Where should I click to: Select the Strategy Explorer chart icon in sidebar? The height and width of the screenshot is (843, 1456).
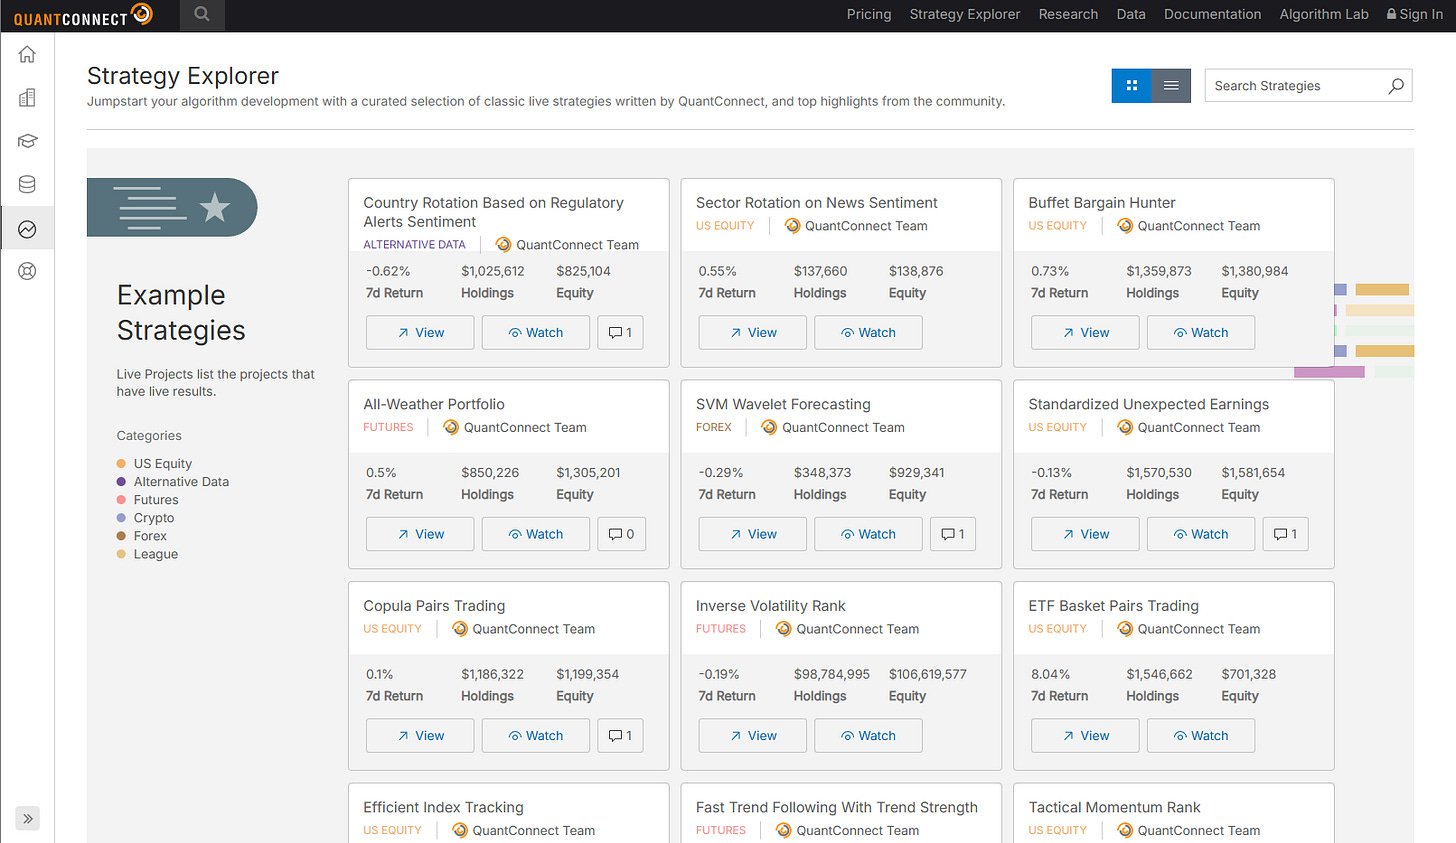(x=27, y=229)
